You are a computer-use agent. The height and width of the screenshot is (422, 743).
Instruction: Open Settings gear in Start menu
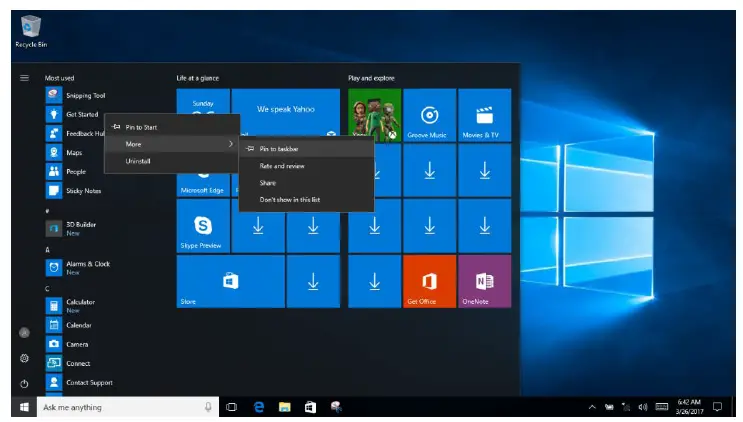(x=24, y=358)
